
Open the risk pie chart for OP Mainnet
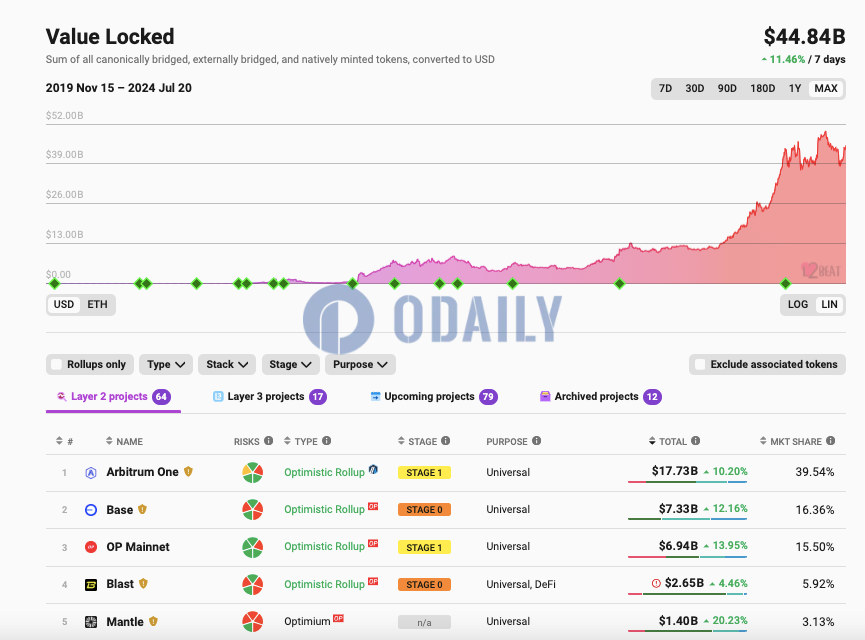253,547
